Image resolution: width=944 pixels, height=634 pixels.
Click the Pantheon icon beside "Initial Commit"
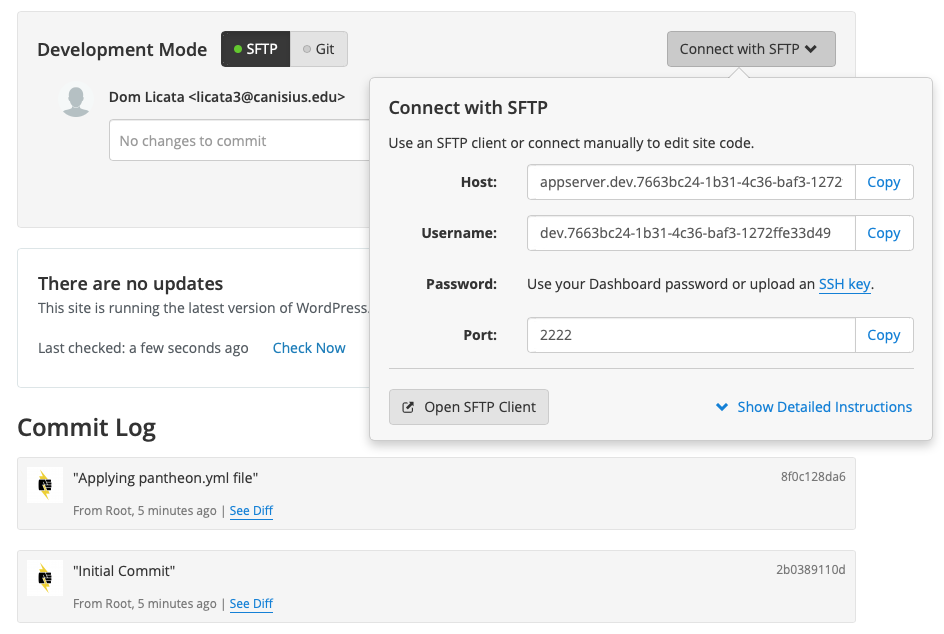coord(44,578)
